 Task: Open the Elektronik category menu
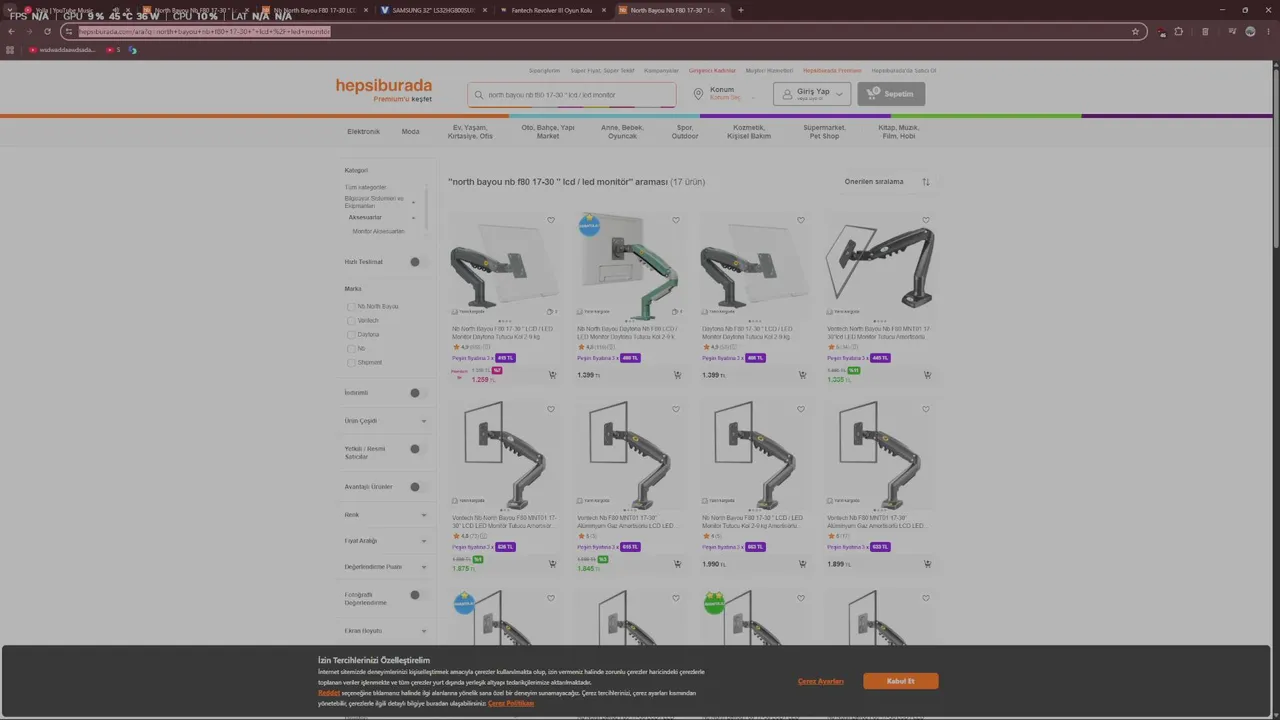tap(363, 132)
